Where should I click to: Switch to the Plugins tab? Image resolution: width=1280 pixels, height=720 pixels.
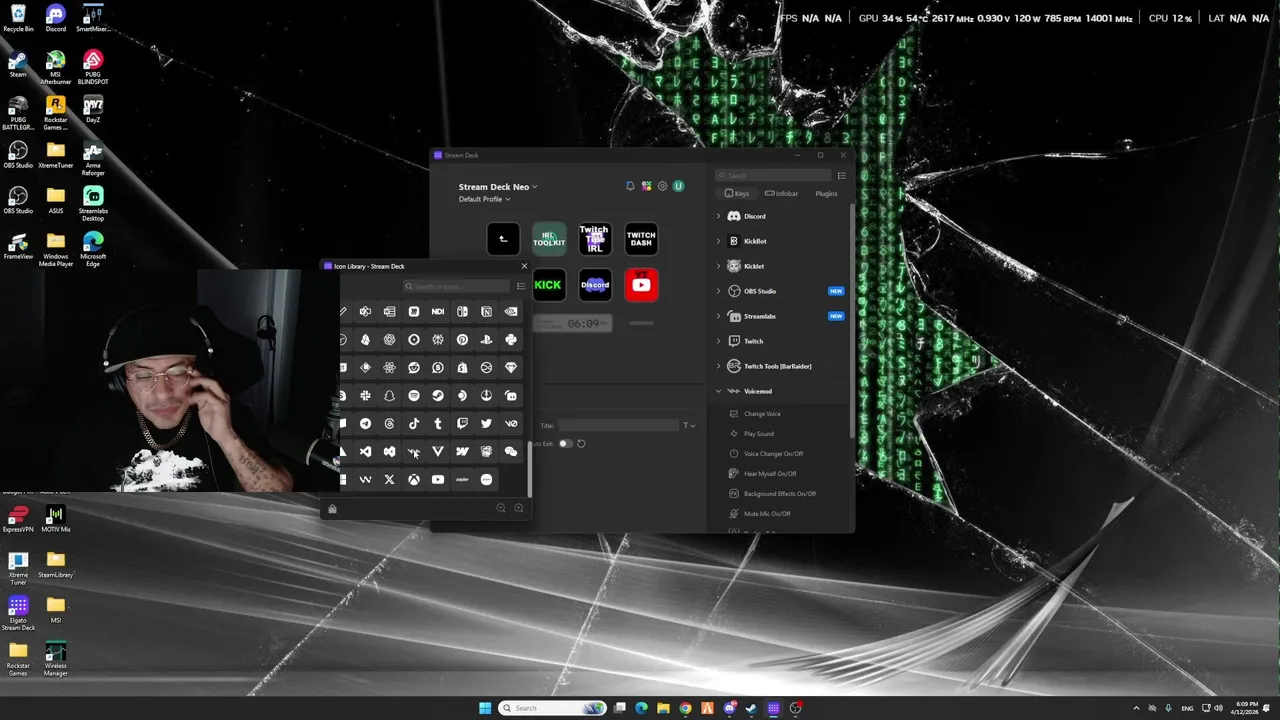click(826, 193)
